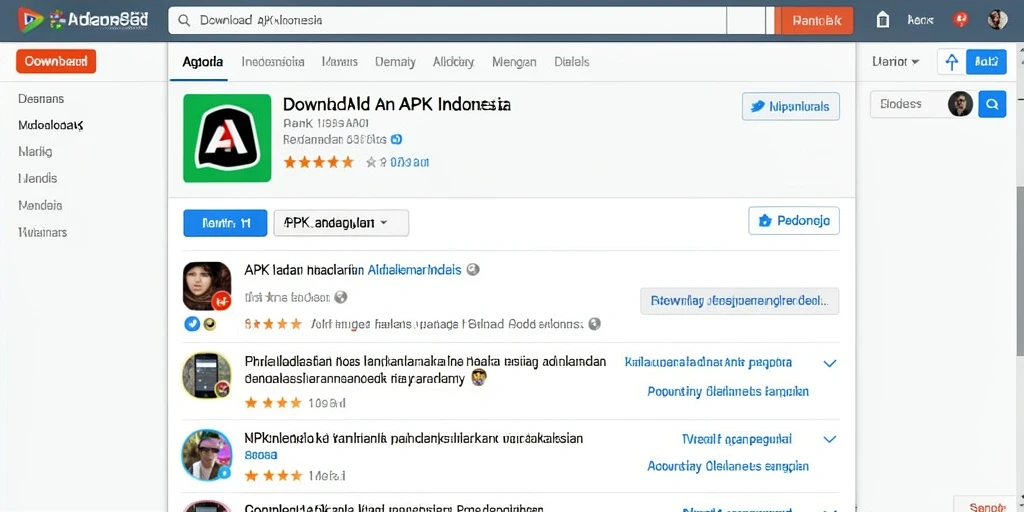Click the avatar icon inside 'Slodess' field

(960, 104)
